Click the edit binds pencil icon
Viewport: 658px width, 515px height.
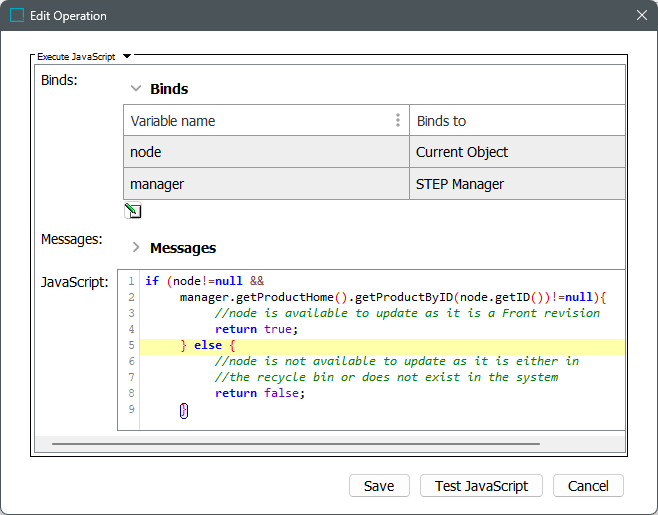(132, 210)
